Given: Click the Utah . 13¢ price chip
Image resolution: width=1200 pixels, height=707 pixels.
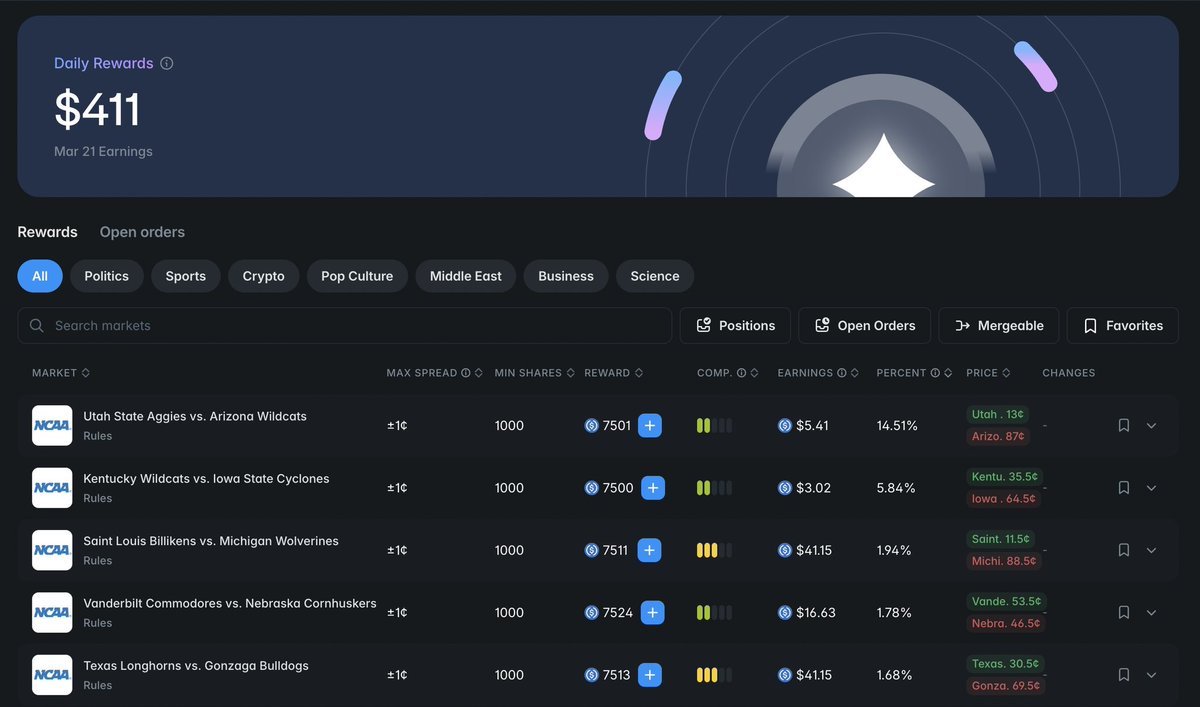Looking at the screenshot, I should 998,415.
